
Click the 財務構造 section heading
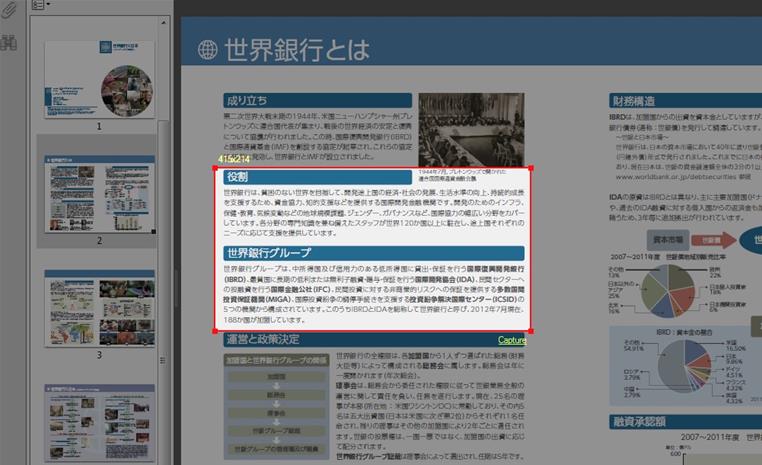coord(634,101)
